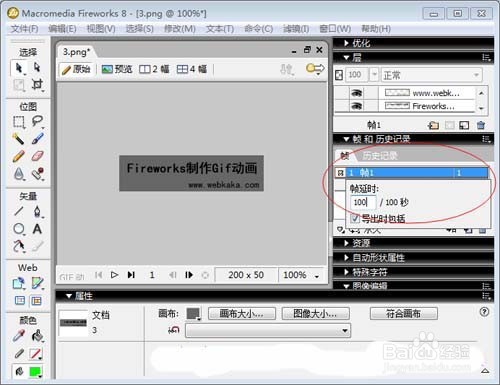Click the frame delay input field
This screenshot has height=385, width=500.
(363, 202)
